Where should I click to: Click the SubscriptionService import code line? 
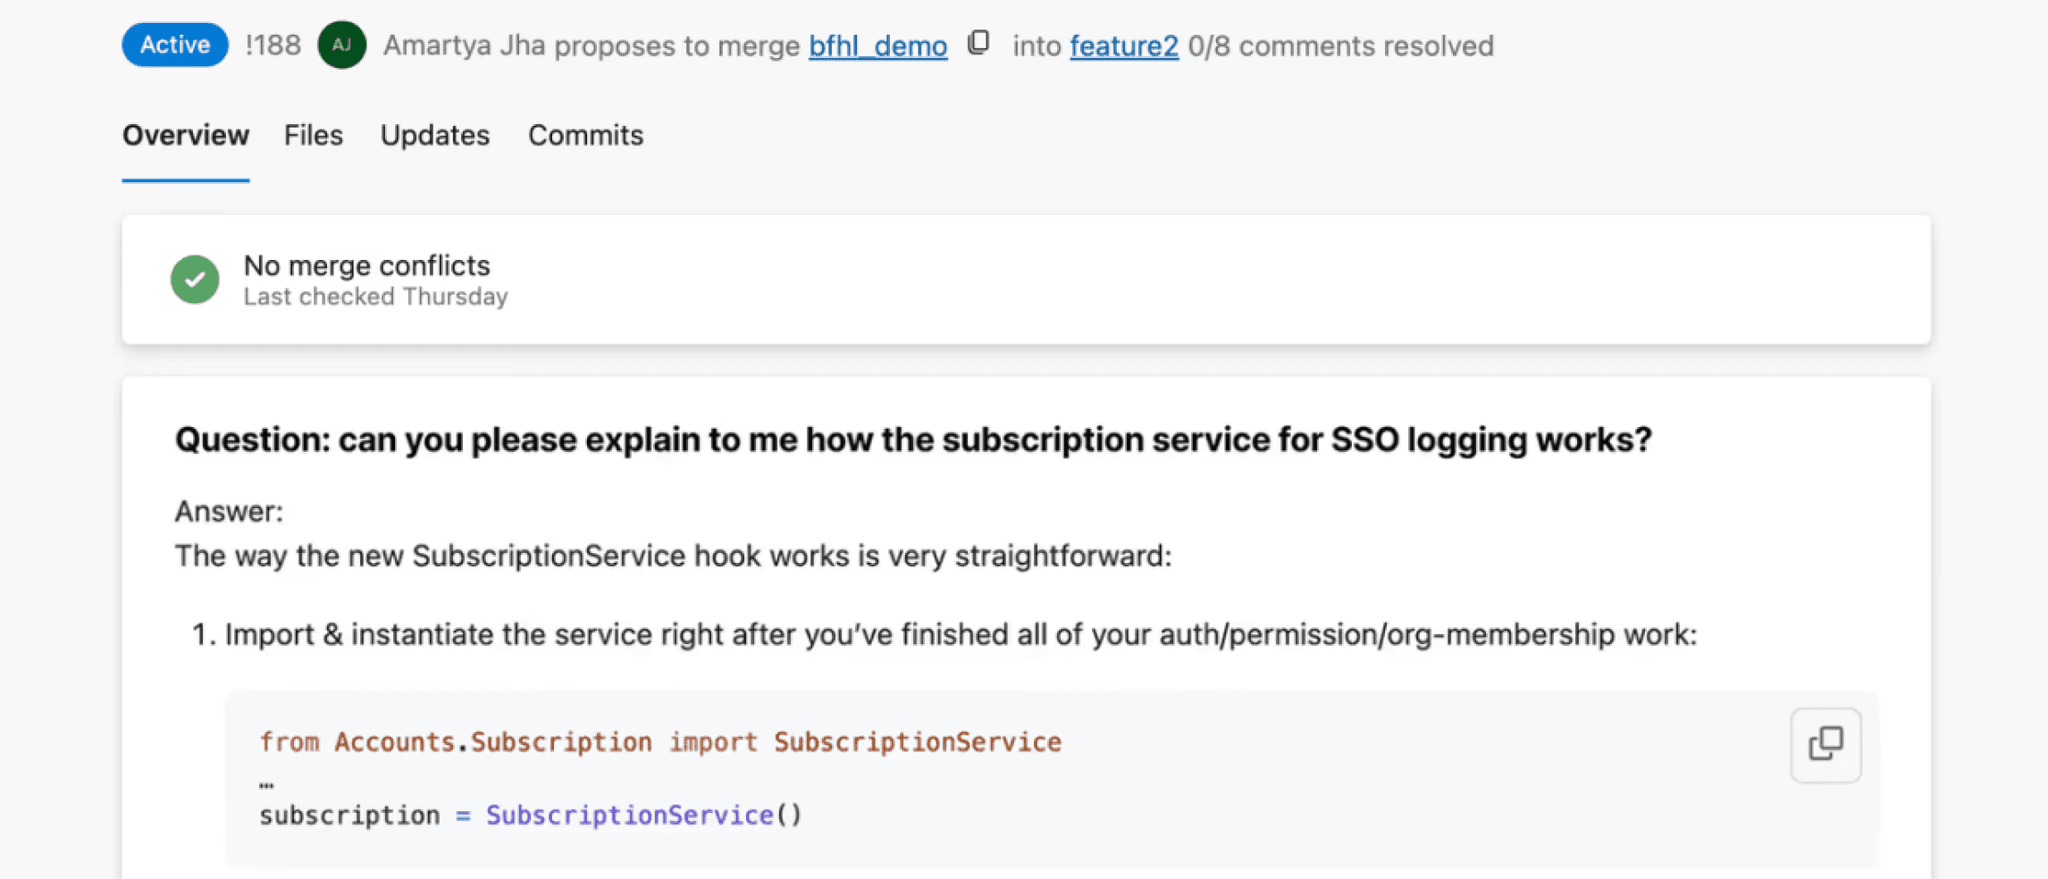[x=660, y=742]
